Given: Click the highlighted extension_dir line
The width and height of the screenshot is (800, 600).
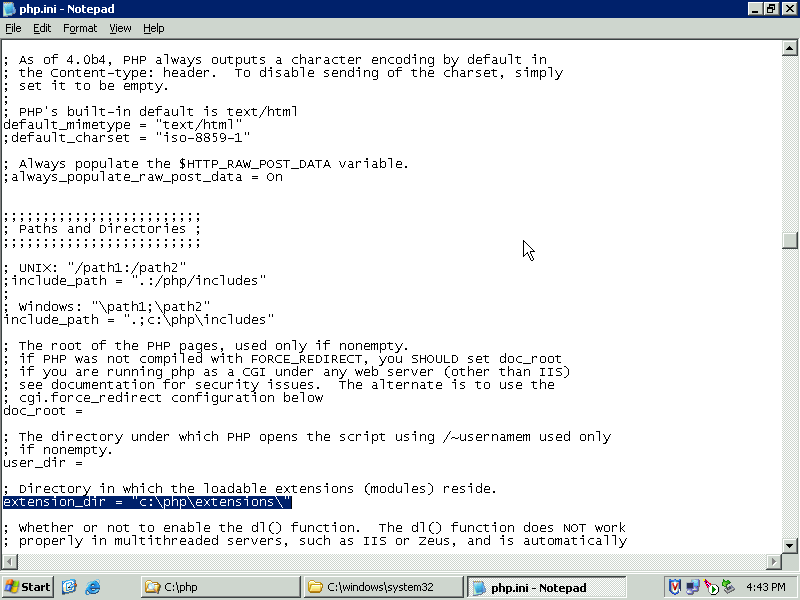Looking at the screenshot, I should coord(147,502).
